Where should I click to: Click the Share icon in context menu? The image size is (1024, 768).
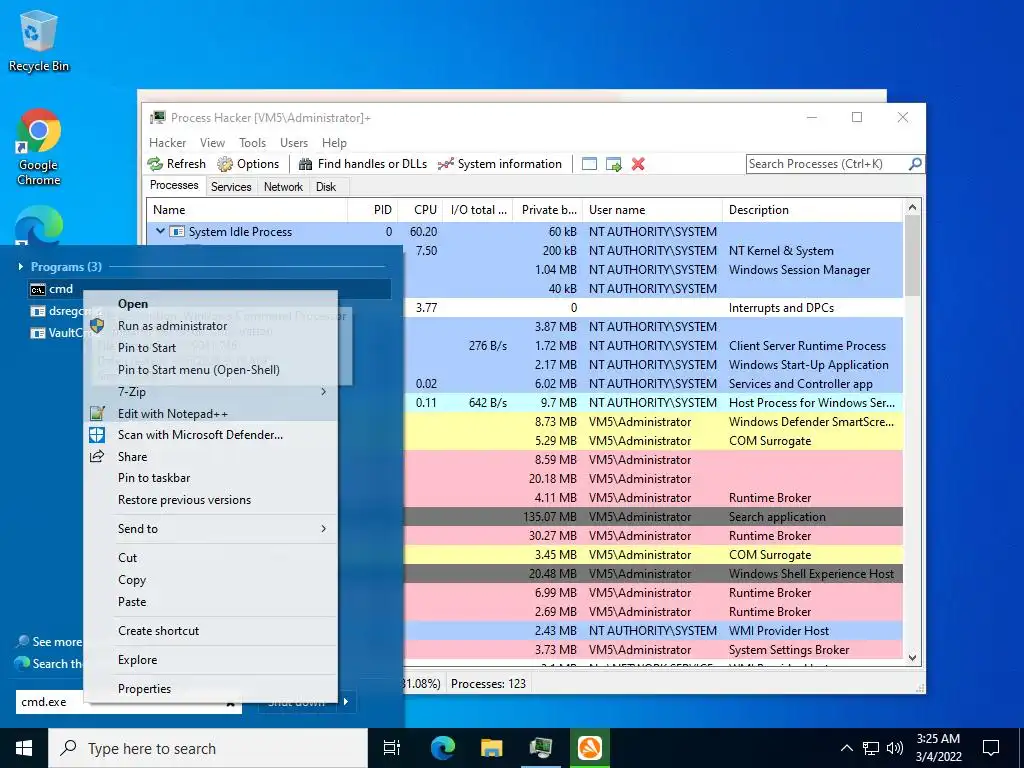tap(97, 456)
